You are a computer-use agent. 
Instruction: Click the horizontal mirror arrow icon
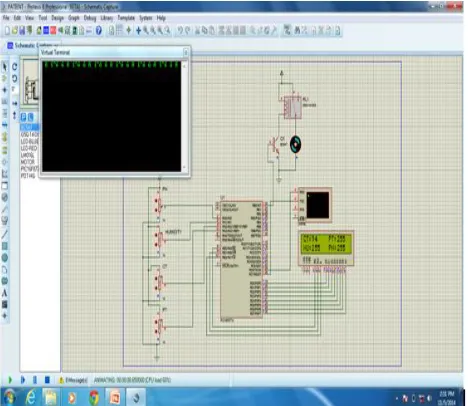click(x=15, y=104)
